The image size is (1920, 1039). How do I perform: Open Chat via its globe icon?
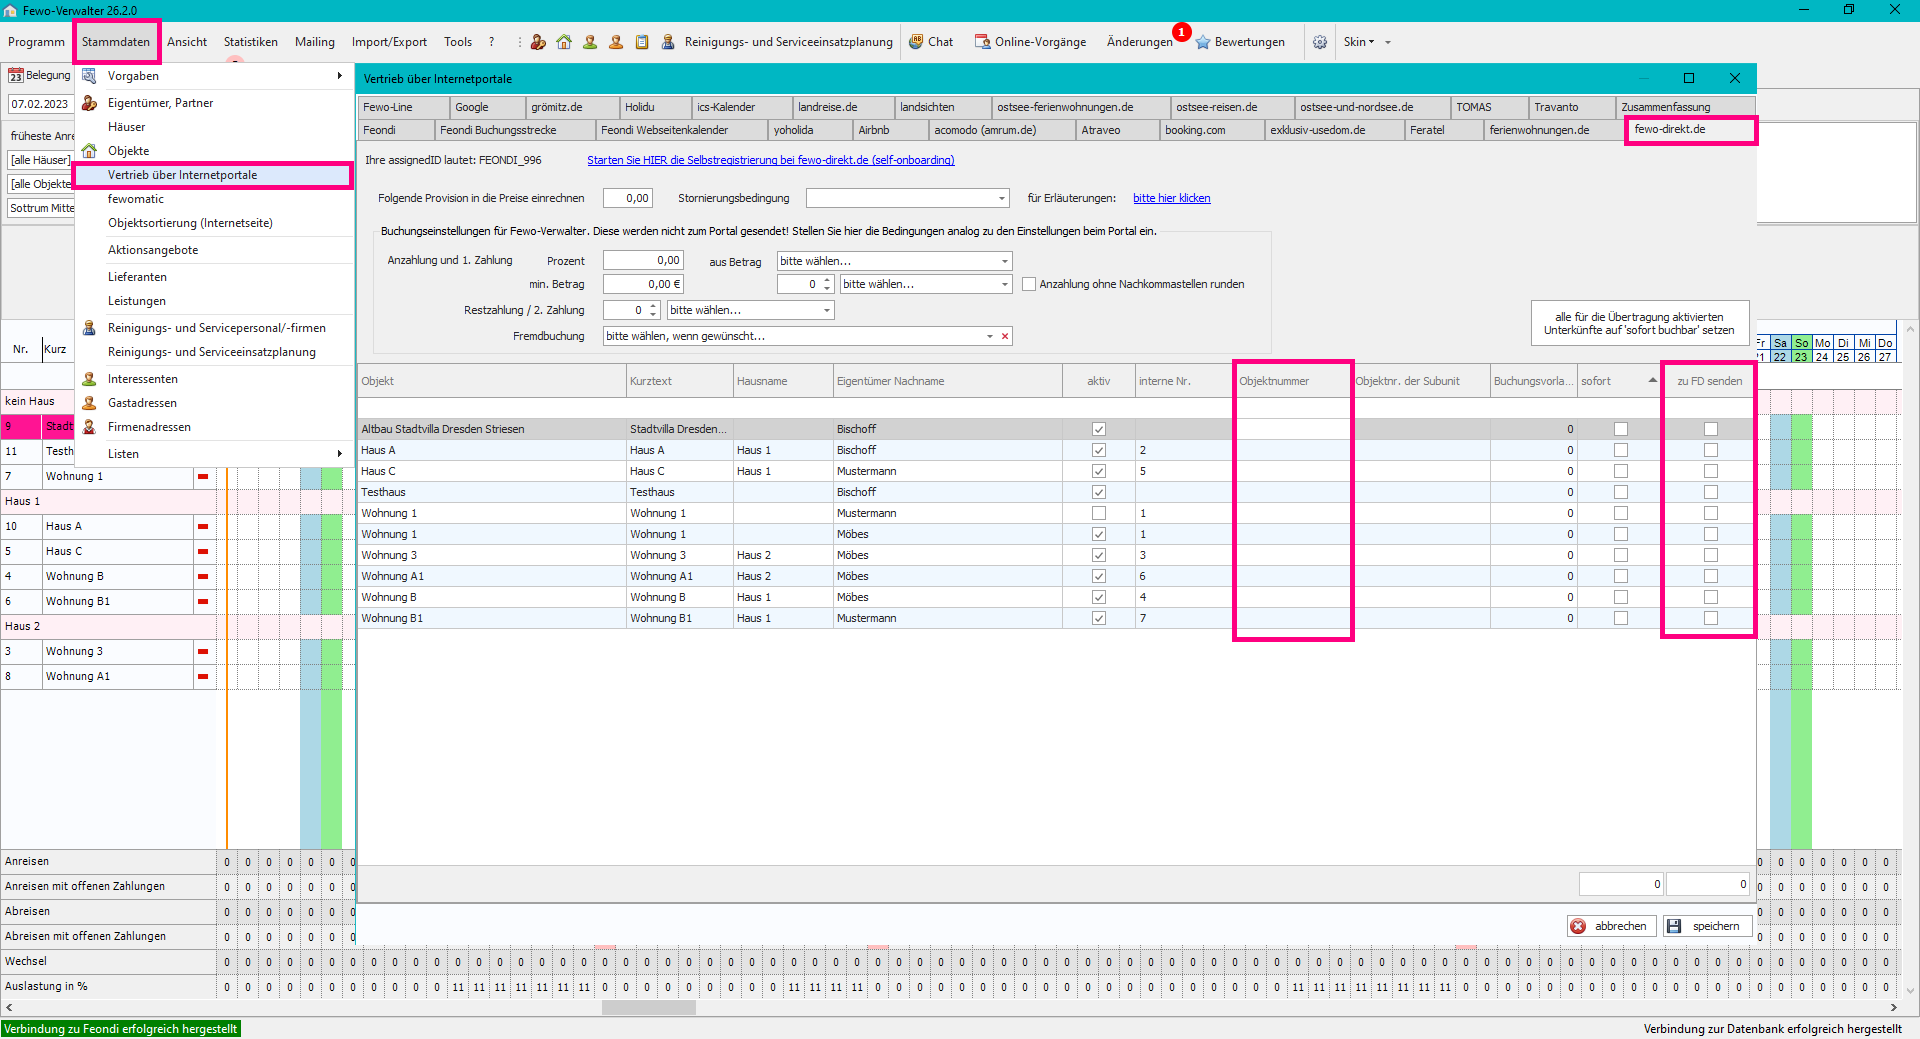tap(916, 42)
